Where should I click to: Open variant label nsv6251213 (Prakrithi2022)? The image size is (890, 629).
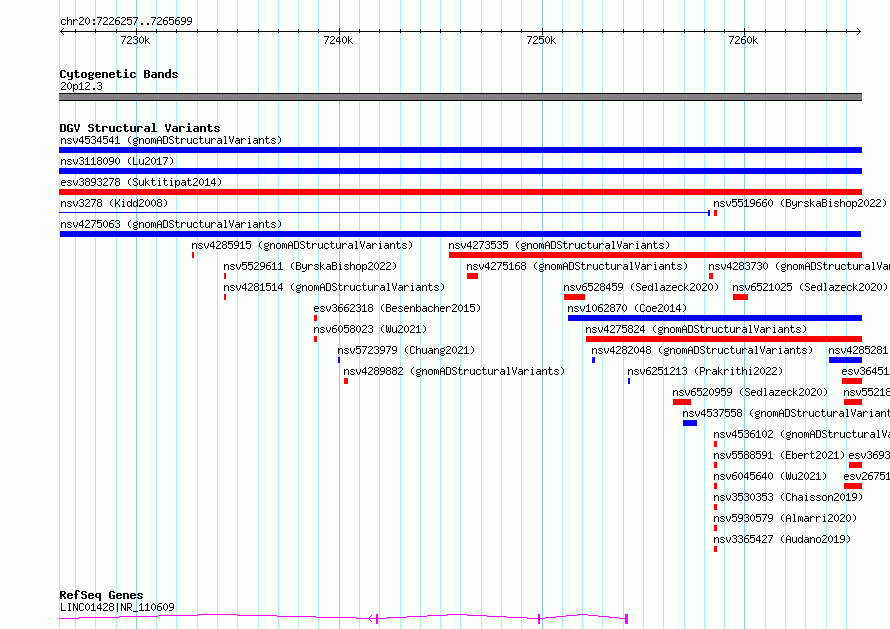point(705,371)
